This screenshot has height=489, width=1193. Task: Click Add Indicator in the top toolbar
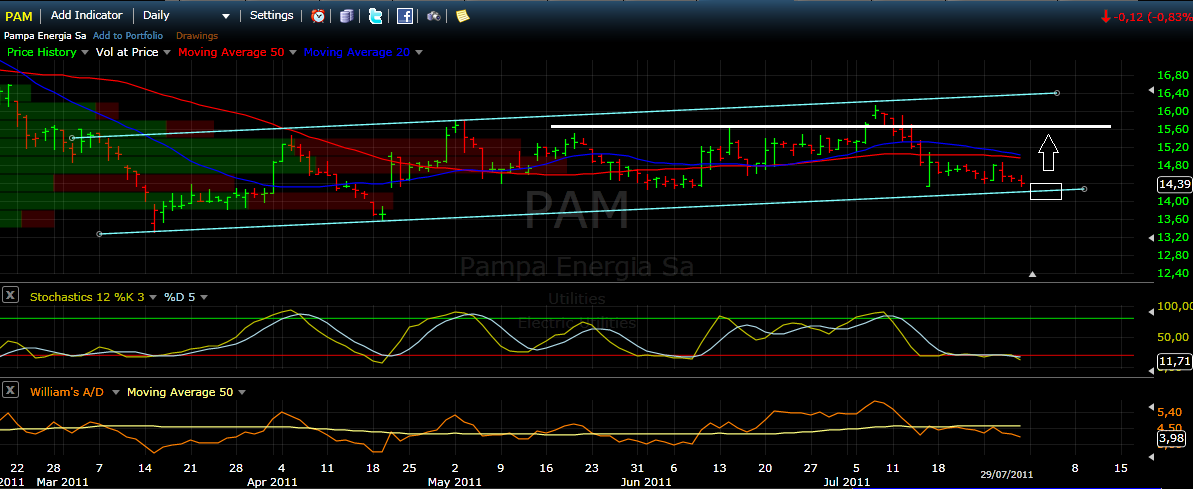click(x=87, y=15)
